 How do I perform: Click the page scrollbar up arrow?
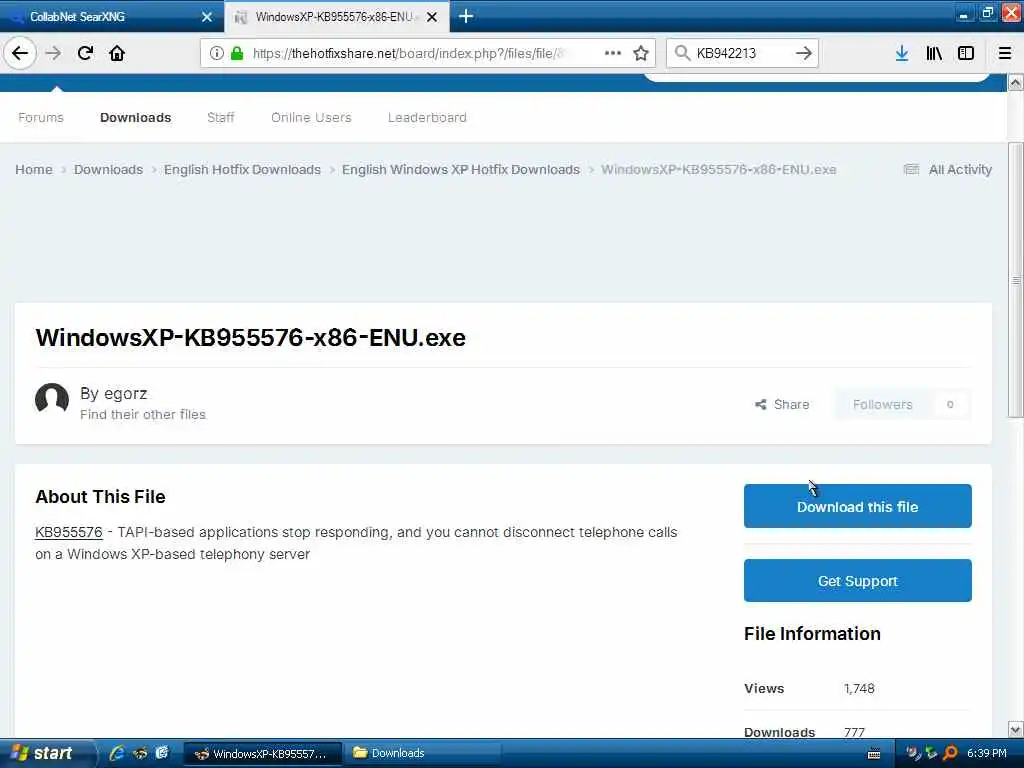pos(1015,82)
